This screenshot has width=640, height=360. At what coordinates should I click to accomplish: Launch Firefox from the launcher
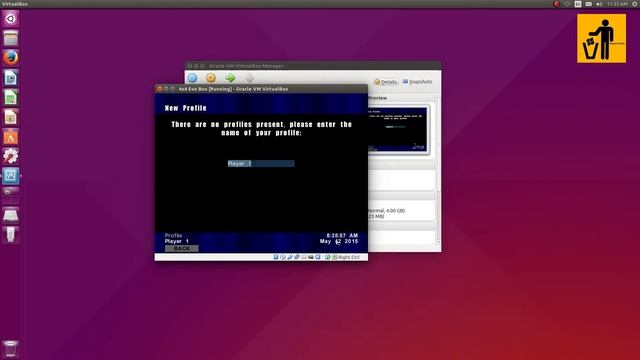pyautogui.click(x=11, y=58)
